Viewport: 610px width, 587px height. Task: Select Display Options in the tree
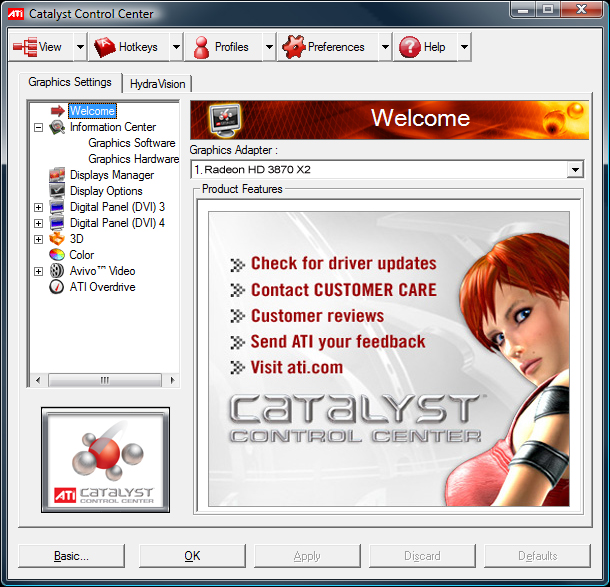[x=106, y=191]
